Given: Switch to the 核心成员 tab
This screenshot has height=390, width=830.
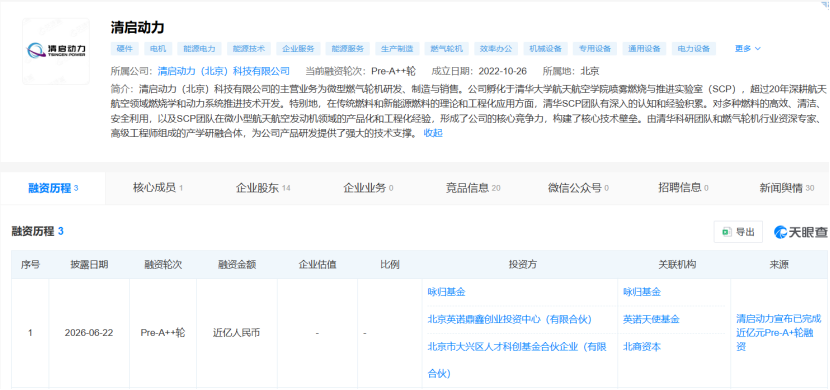Looking at the screenshot, I should tap(158, 187).
